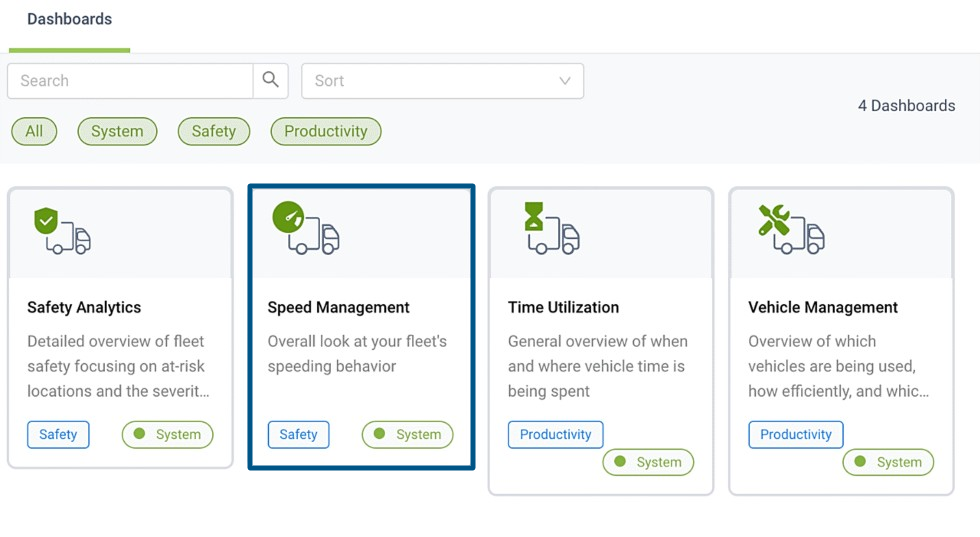Image resolution: width=980 pixels, height=537 pixels.
Task: Open the Time Utilization hourglass truck icon
Action: [552, 228]
